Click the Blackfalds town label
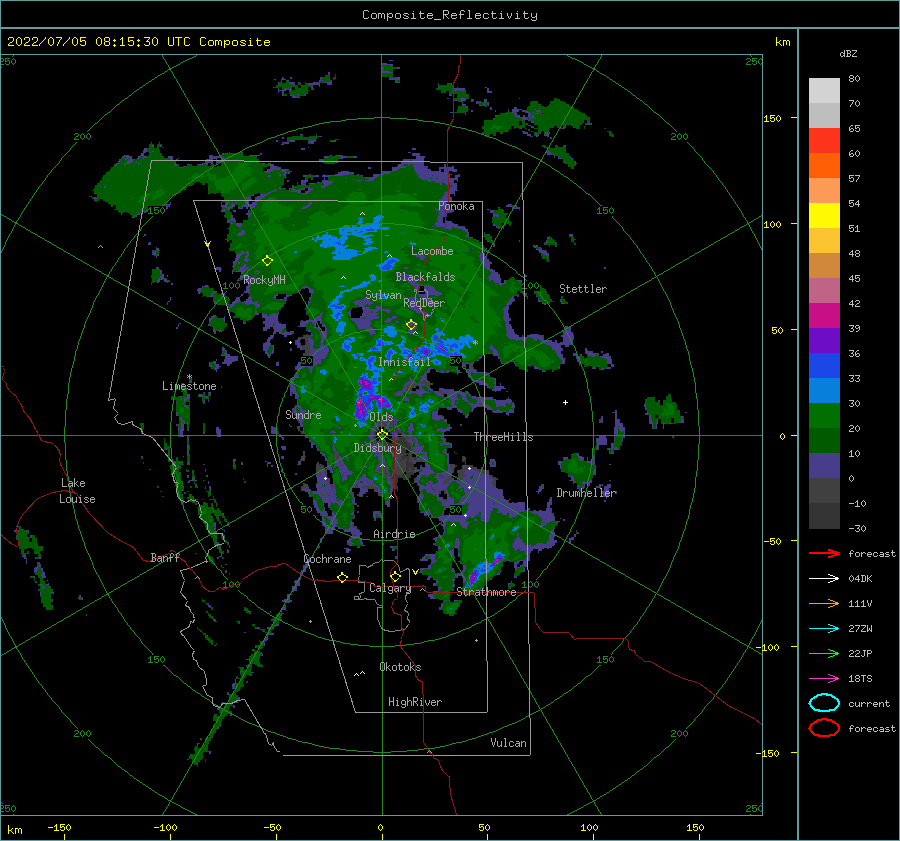Screen dimensions: 900x841 click(x=425, y=277)
